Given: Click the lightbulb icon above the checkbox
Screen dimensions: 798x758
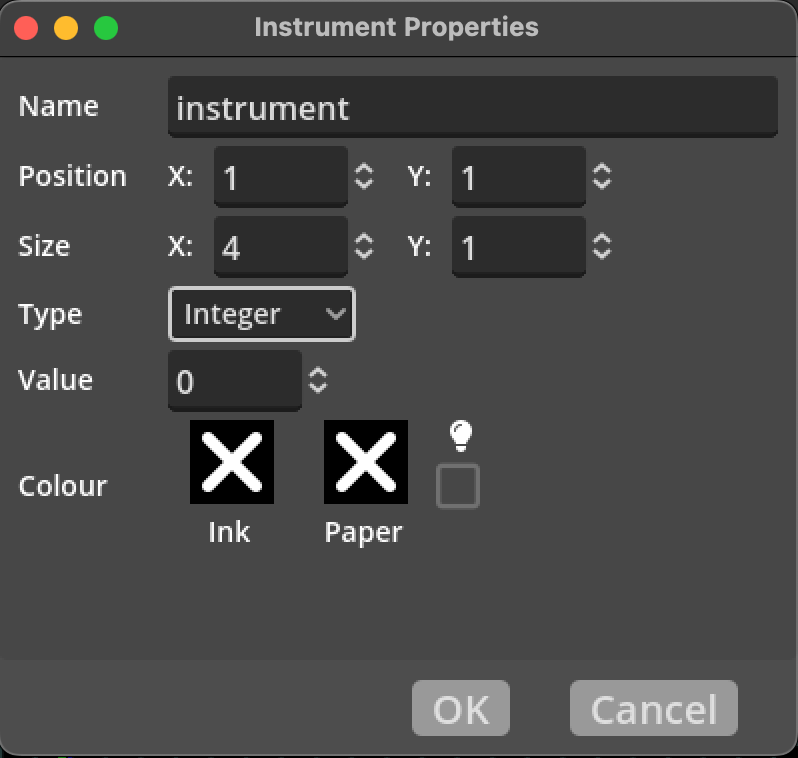Looking at the screenshot, I should (459, 434).
